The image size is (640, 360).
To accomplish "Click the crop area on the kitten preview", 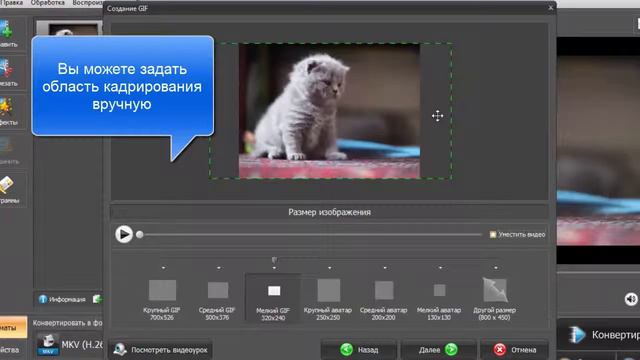I will tap(330, 111).
